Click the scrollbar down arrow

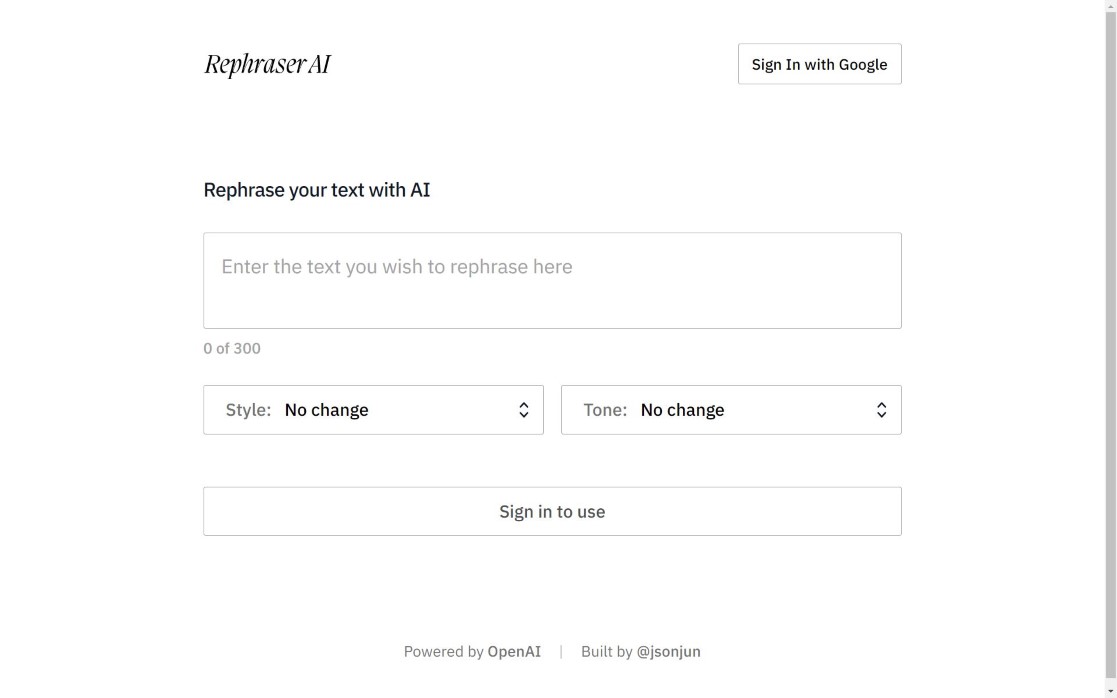tap(1110, 691)
